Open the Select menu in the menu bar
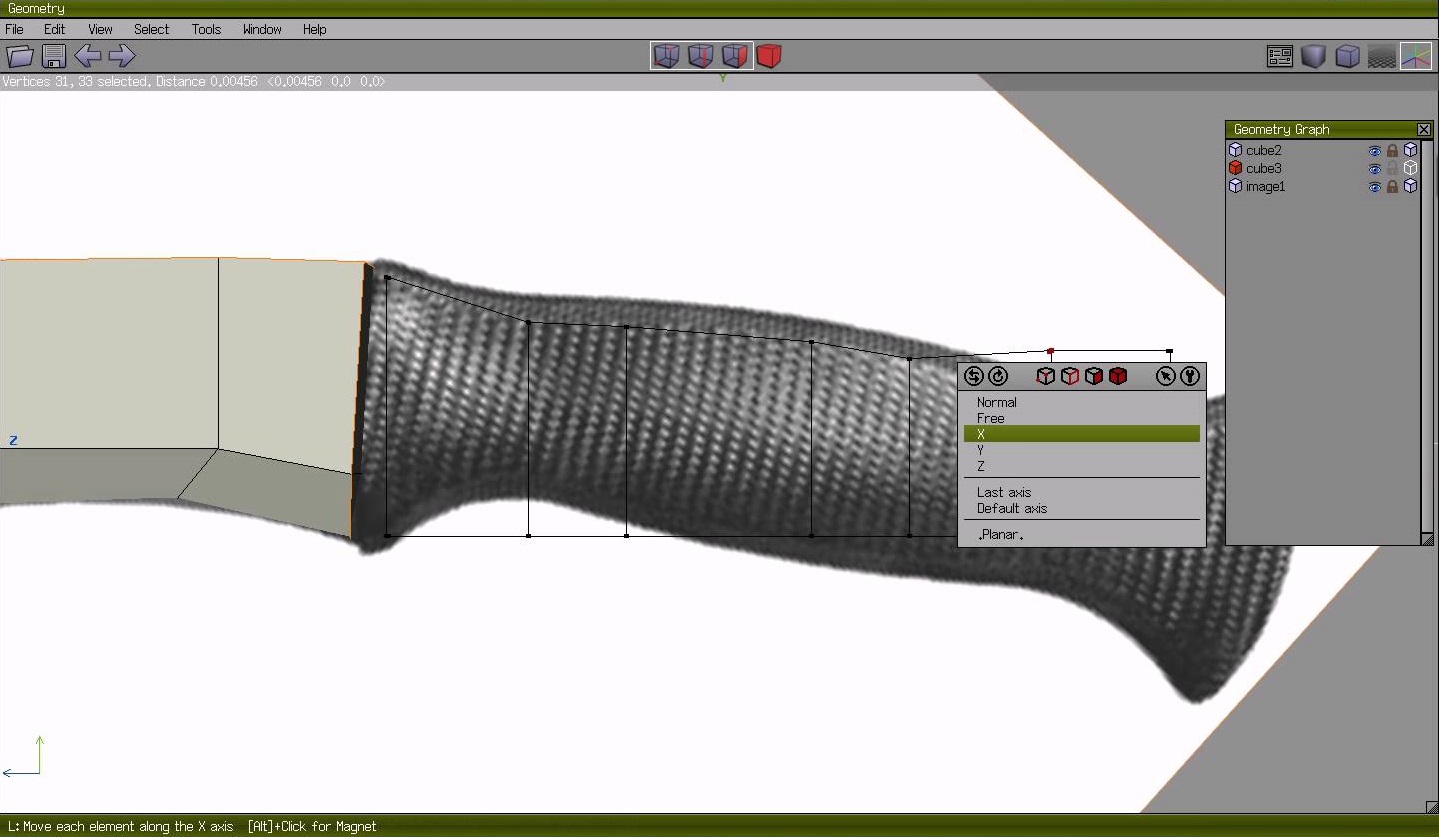 151,29
